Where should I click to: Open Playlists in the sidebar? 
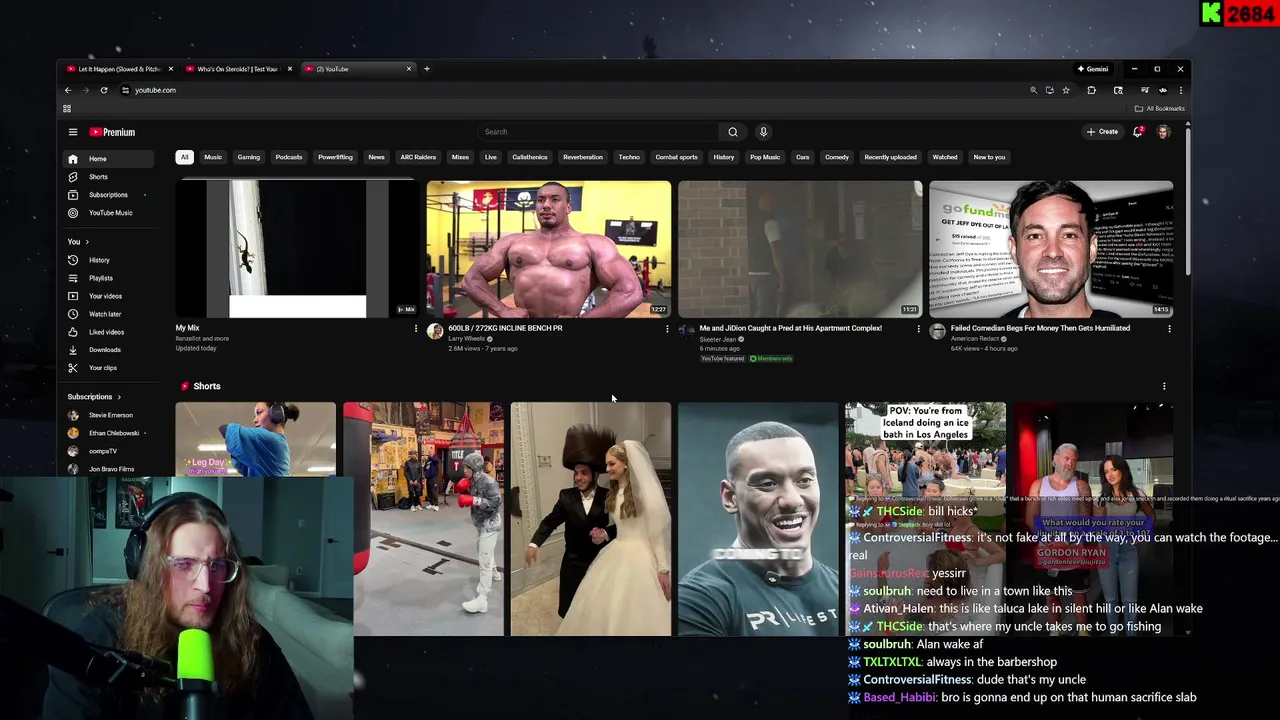click(110, 278)
